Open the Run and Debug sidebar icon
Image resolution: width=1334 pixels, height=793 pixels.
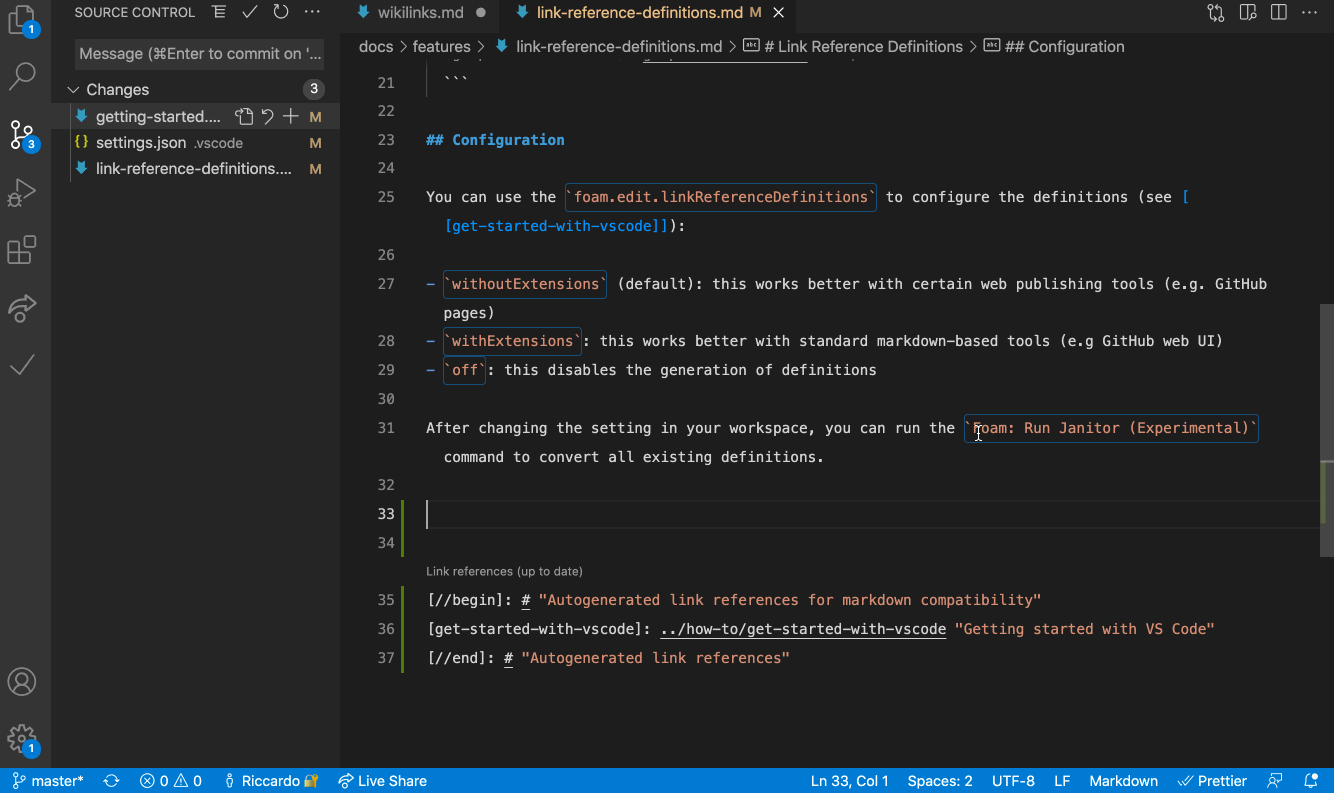23,192
